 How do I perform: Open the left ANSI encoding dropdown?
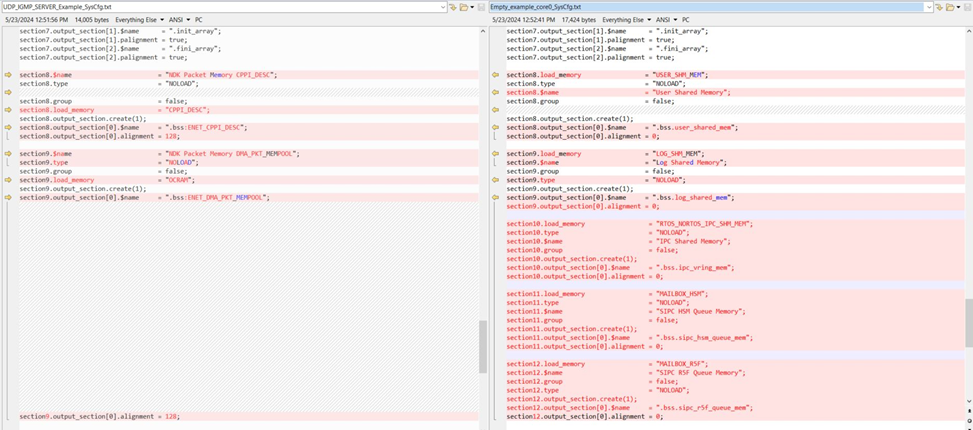pos(180,20)
